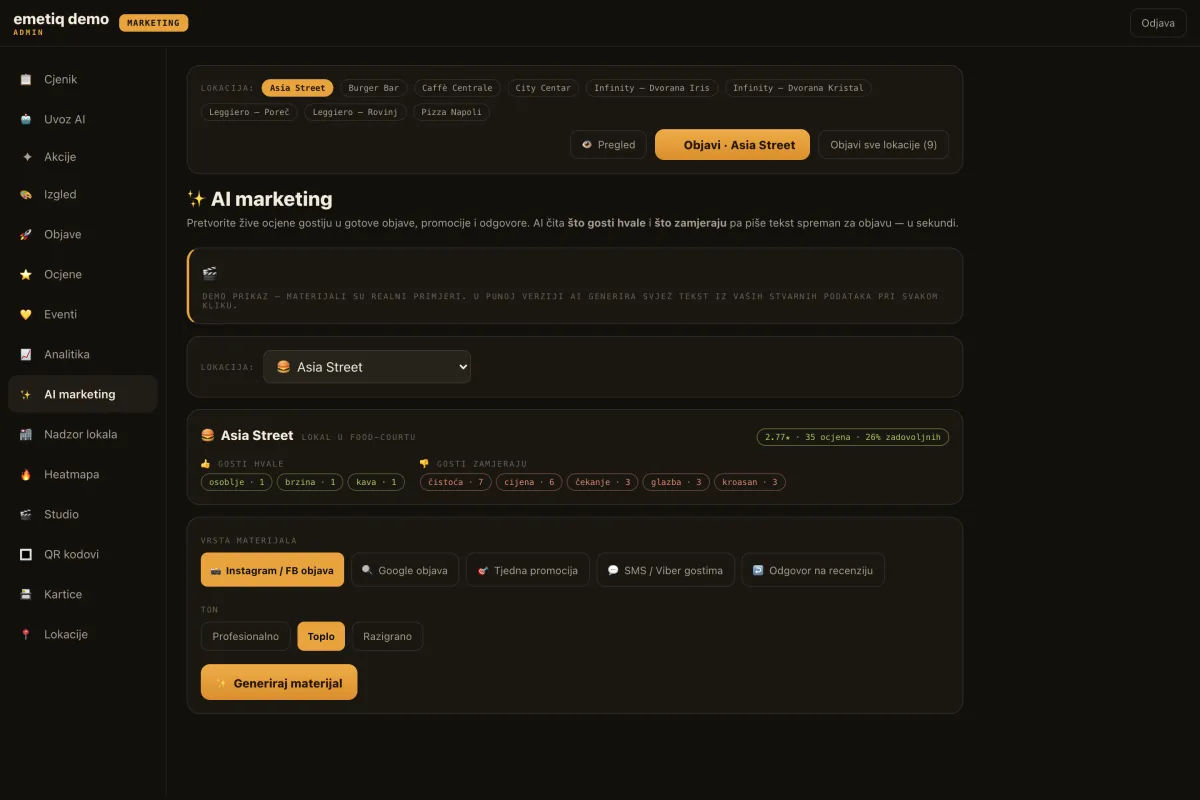The width and height of the screenshot is (1200, 800).
Task: Choose Odgovor na recenziju material type
Action: (813, 570)
